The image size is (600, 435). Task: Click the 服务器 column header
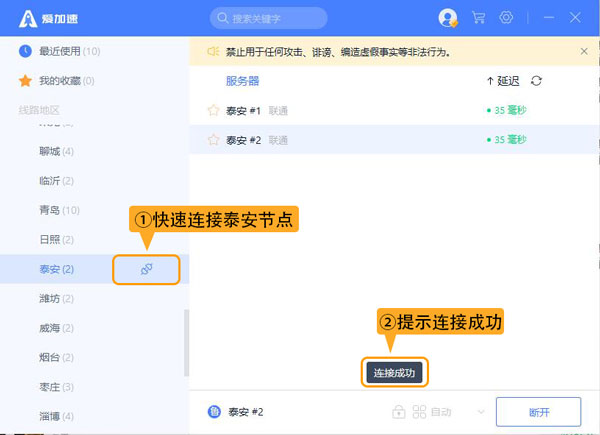tap(242, 81)
